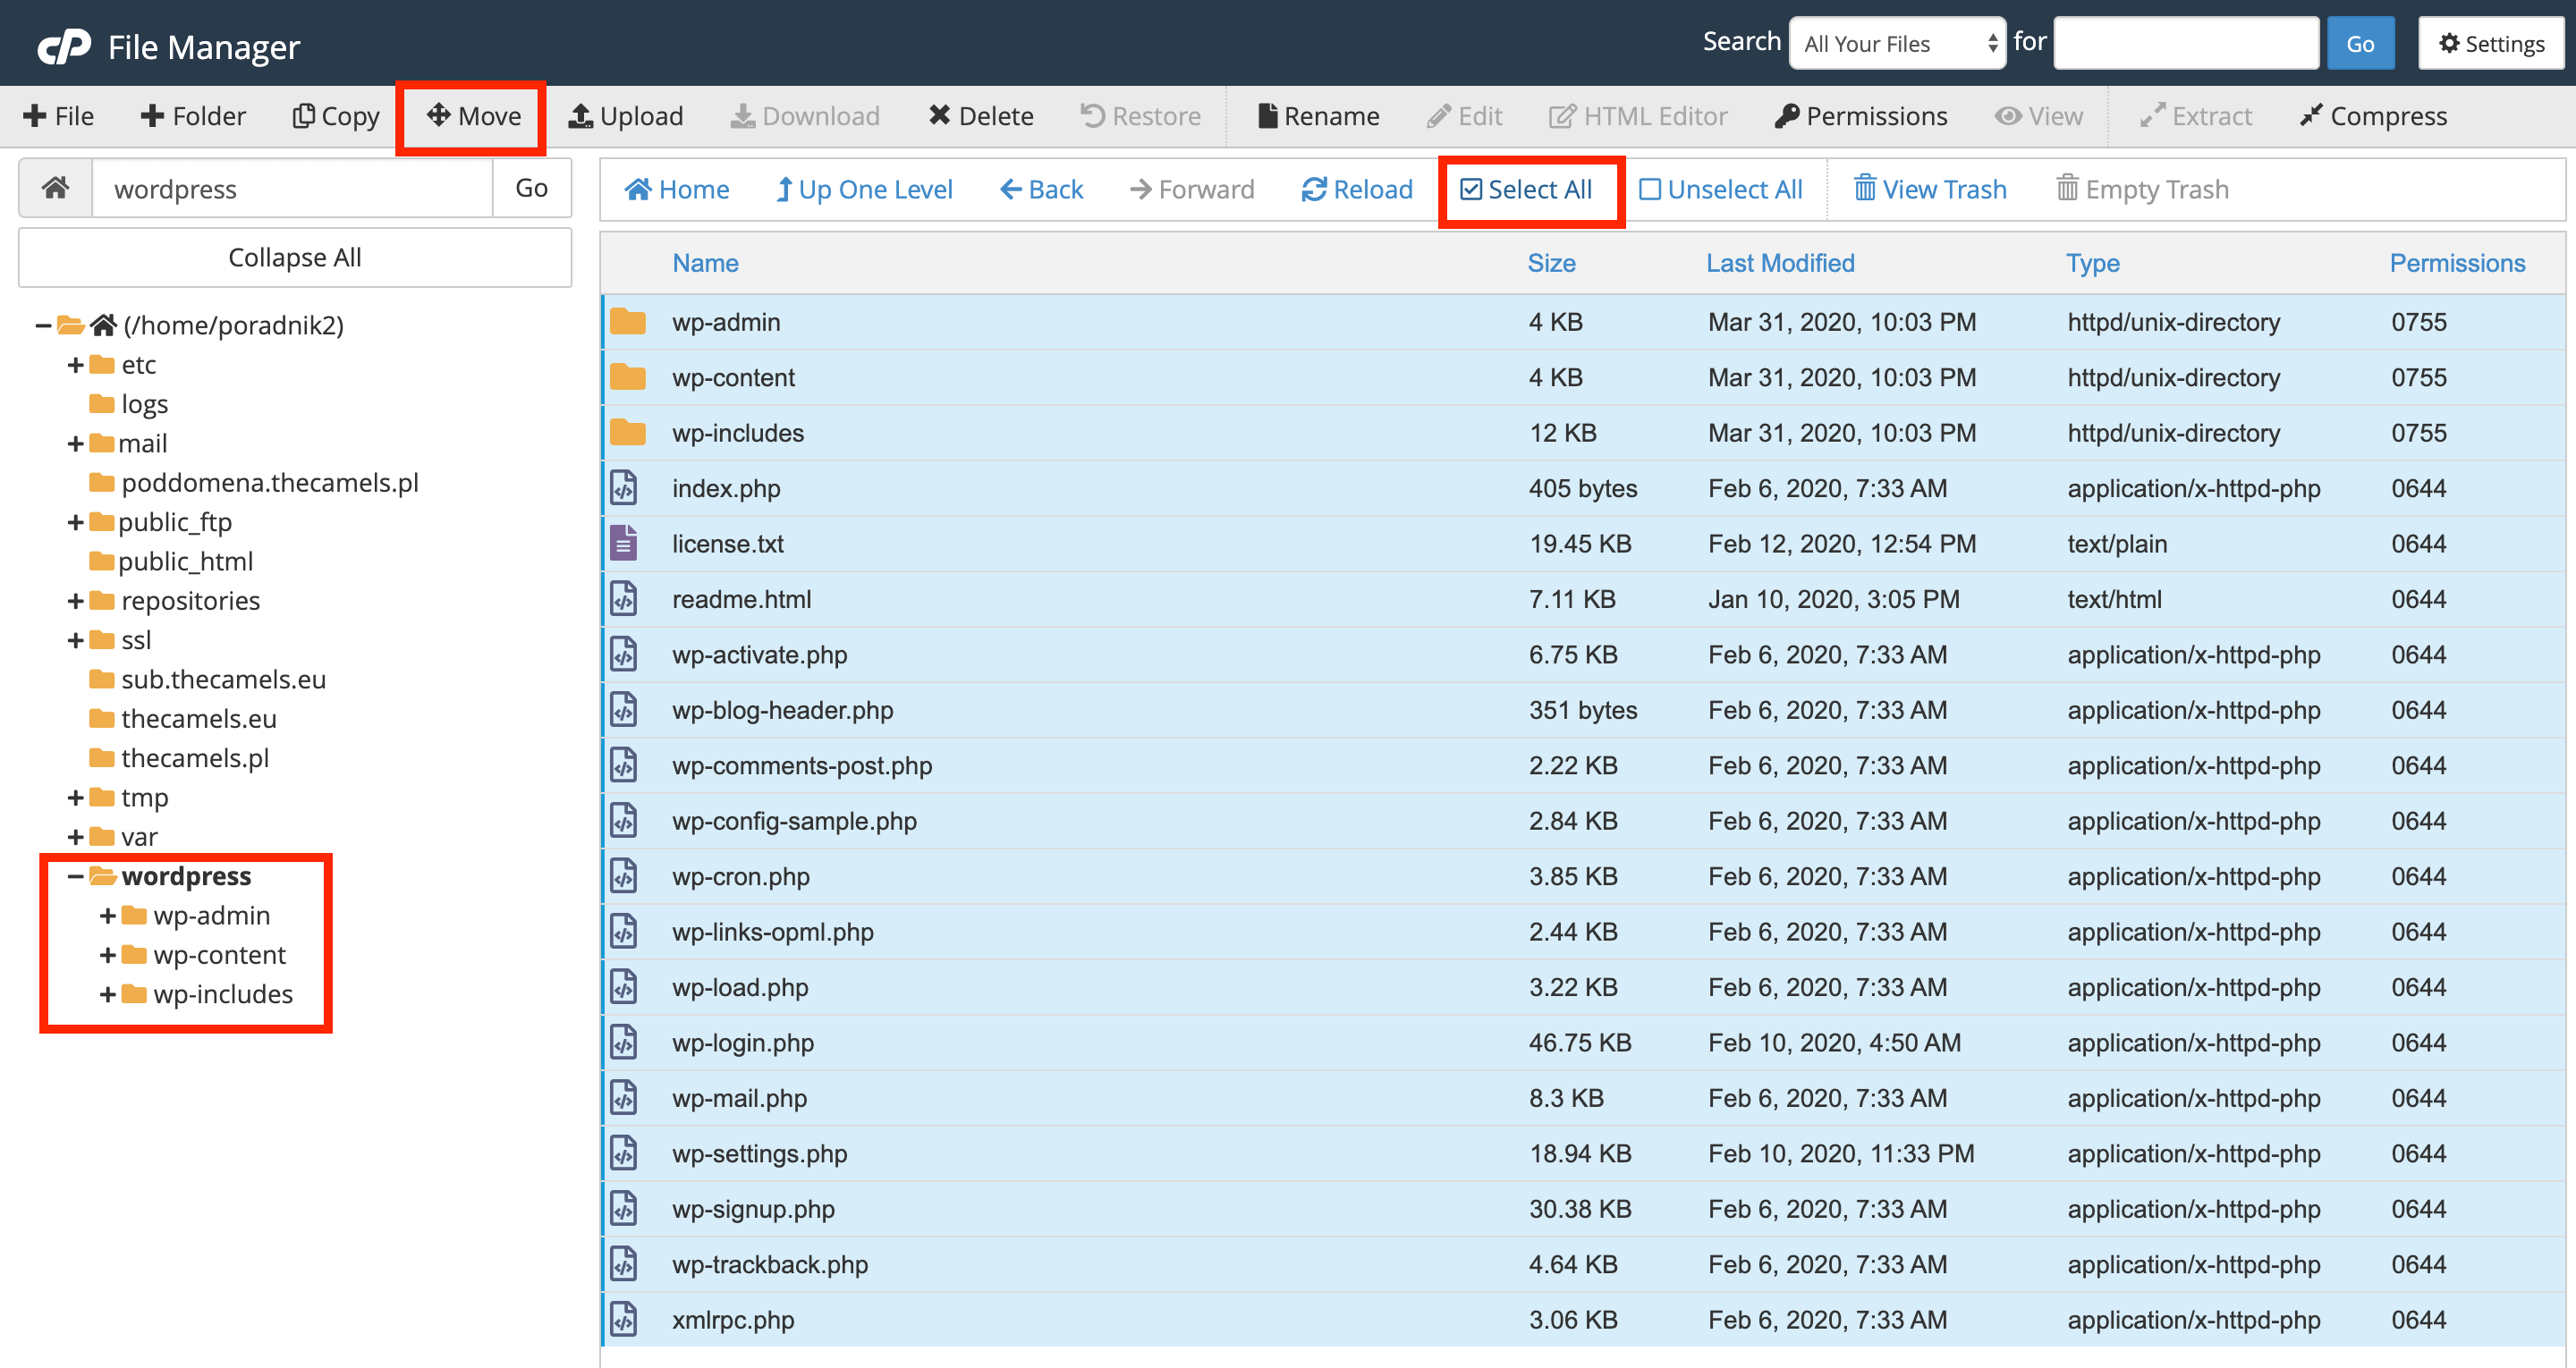Sort files by Type column
Image resolution: width=2576 pixels, height=1368 pixels.
tap(2093, 263)
